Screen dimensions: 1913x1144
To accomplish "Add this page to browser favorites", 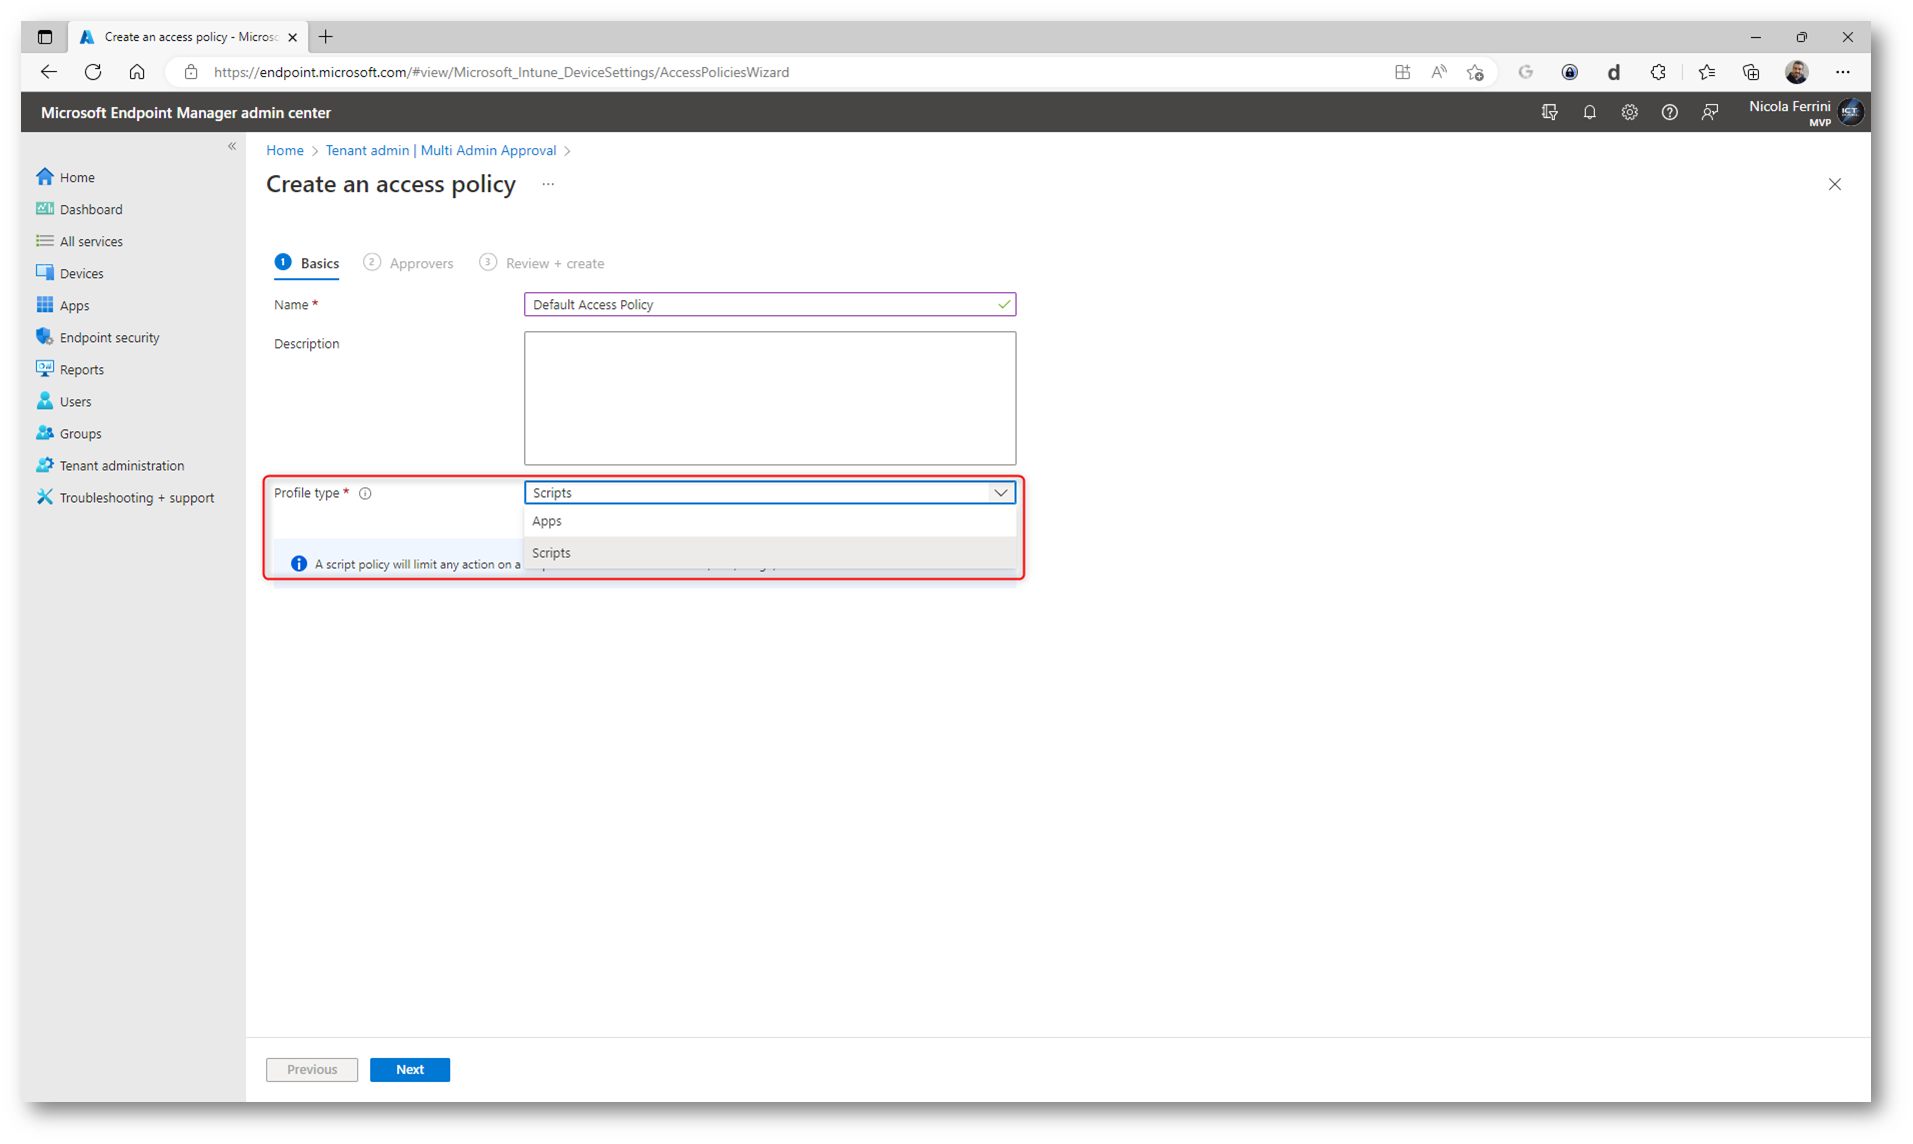I will (1475, 72).
